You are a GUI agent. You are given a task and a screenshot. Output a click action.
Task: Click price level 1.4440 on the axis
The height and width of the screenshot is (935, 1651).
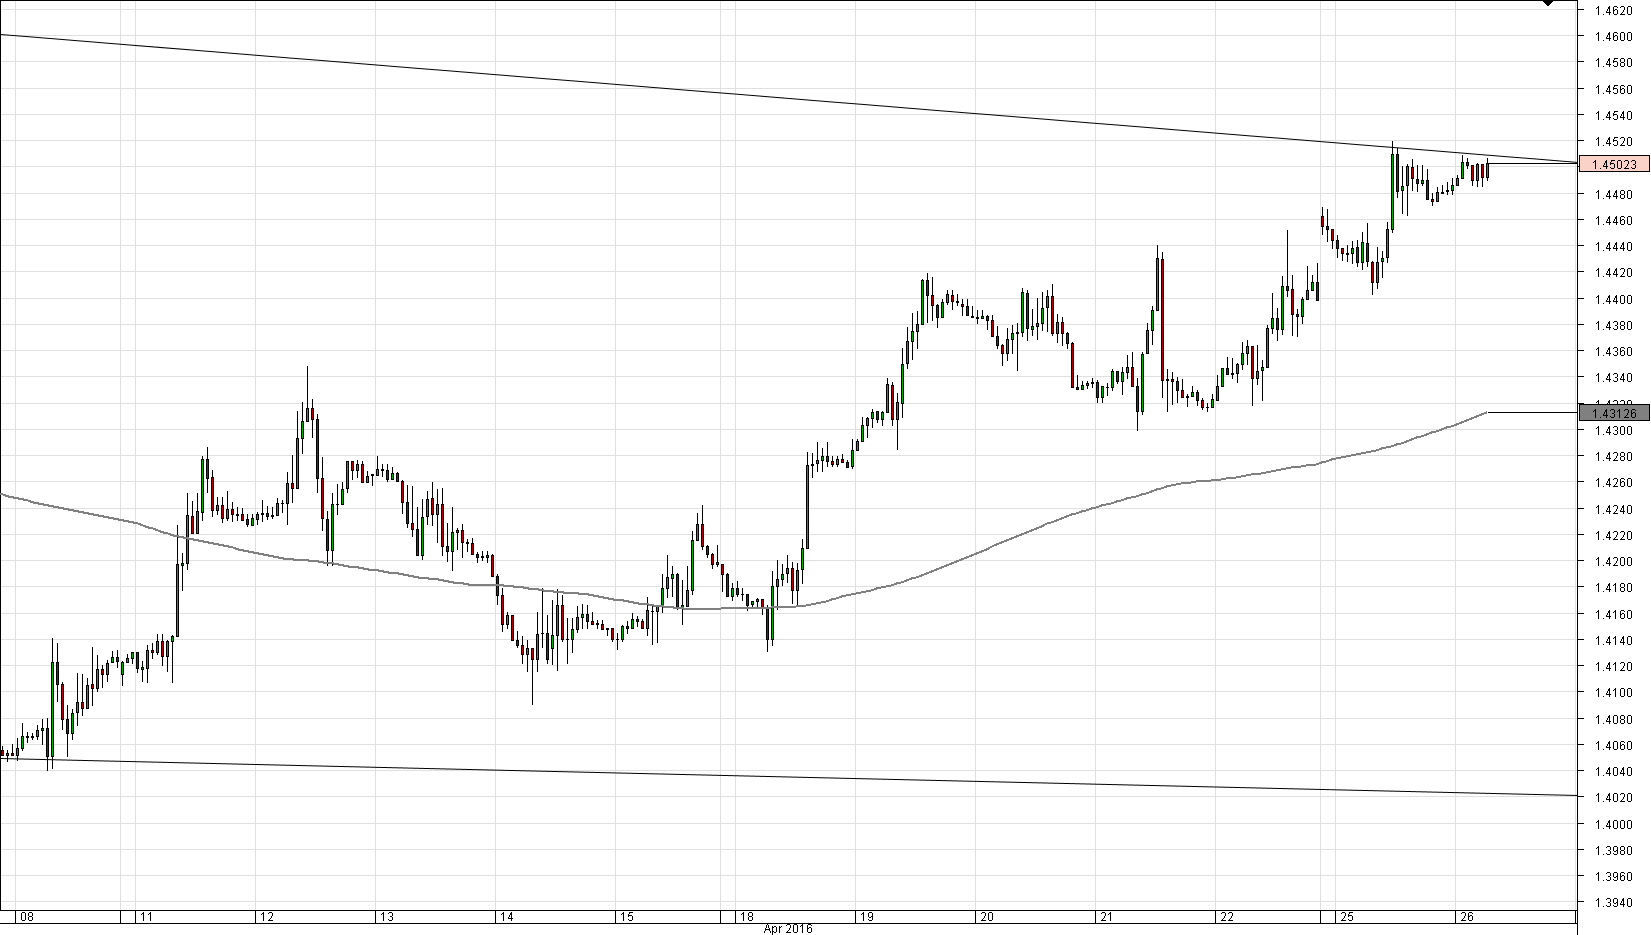(x=1616, y=247)
